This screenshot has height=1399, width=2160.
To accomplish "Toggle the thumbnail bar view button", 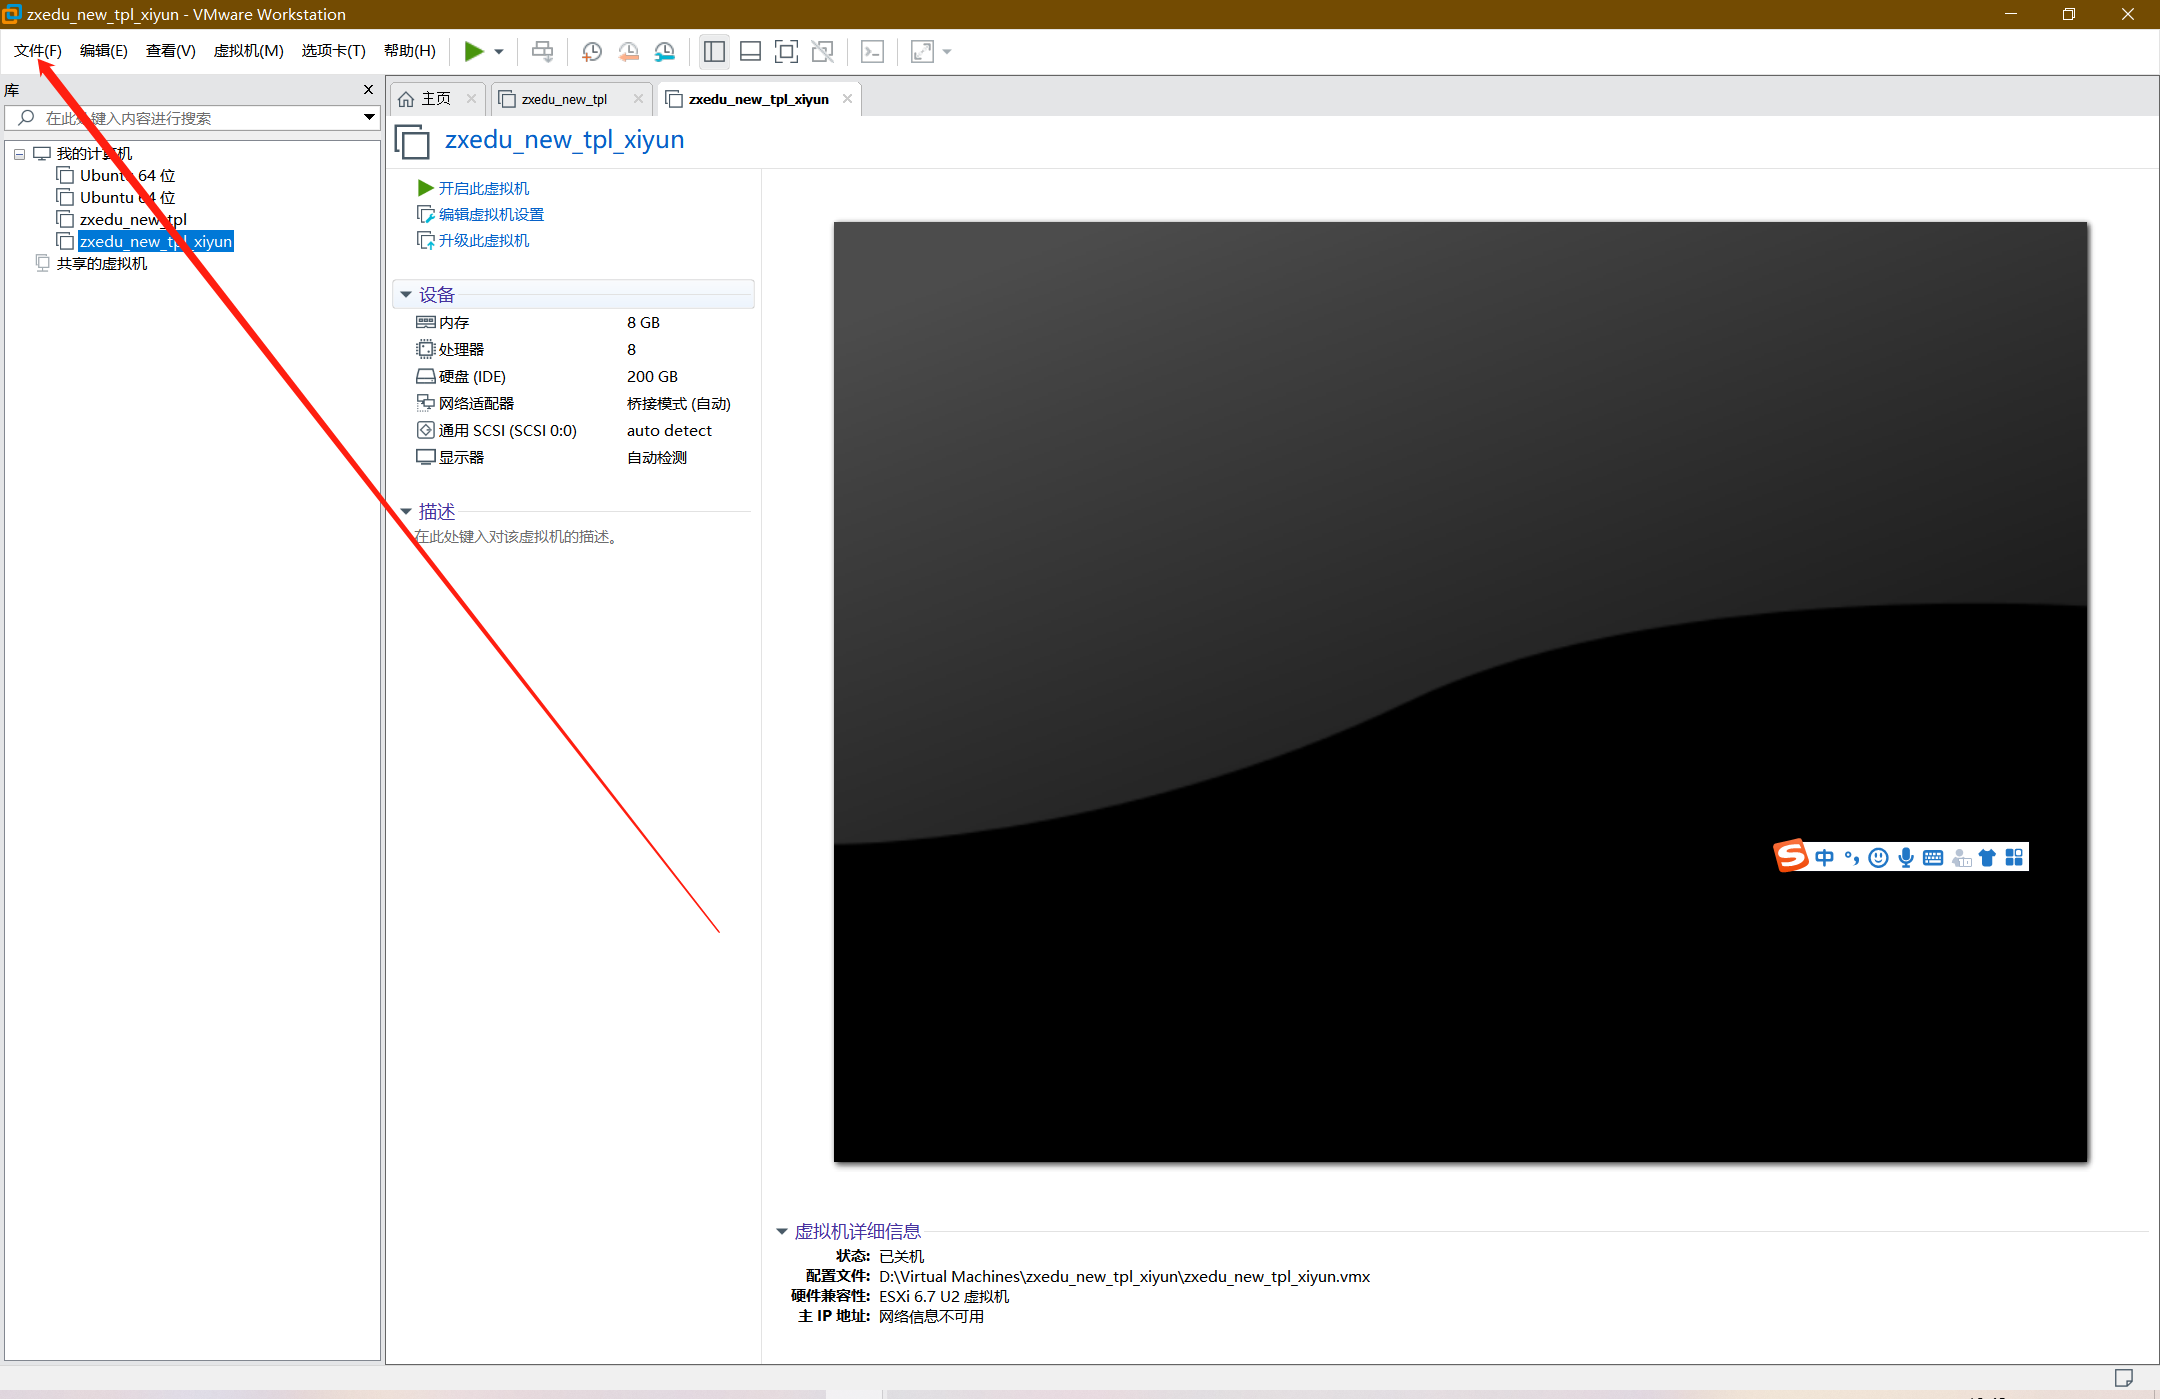I will coord(750,52).
